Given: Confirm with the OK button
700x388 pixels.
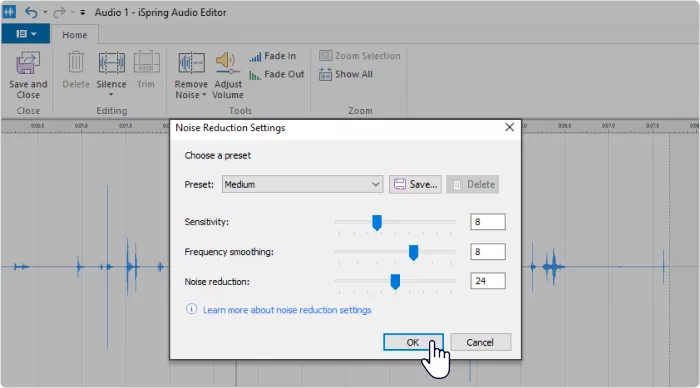Looking at the screenshot, I should (x=413, y=342).
